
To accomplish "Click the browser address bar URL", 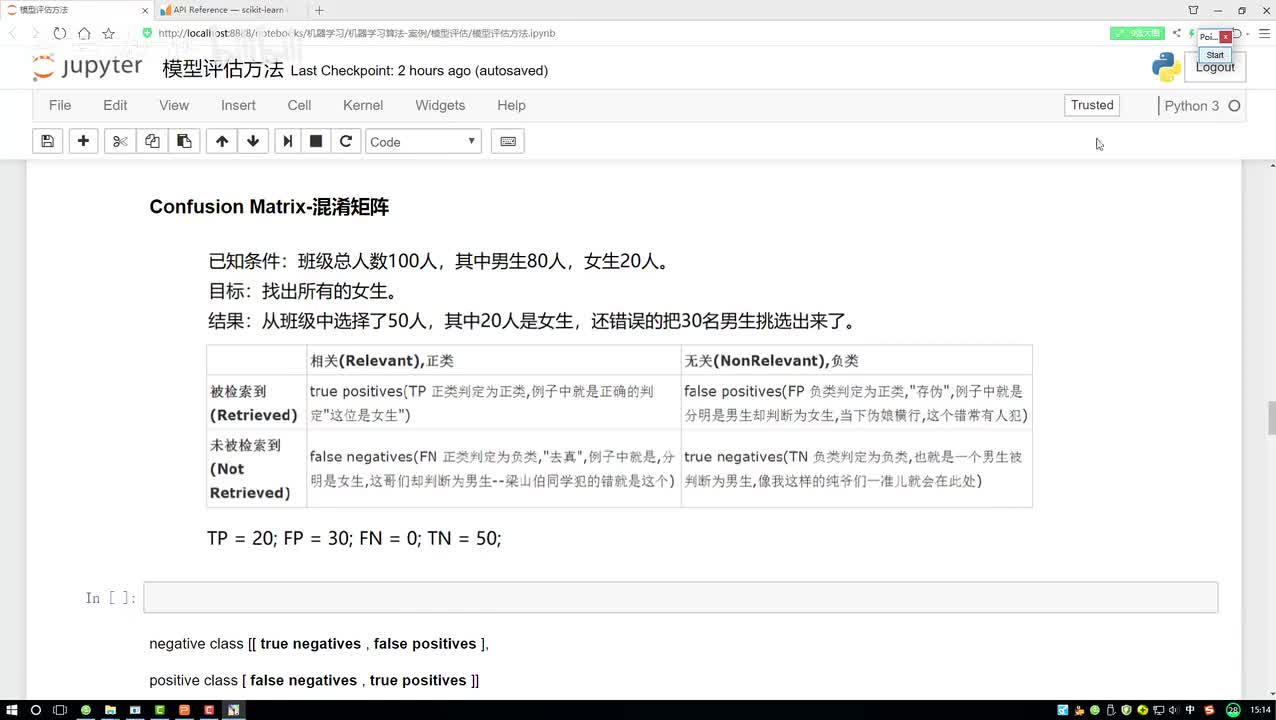I will click(357, 33).
